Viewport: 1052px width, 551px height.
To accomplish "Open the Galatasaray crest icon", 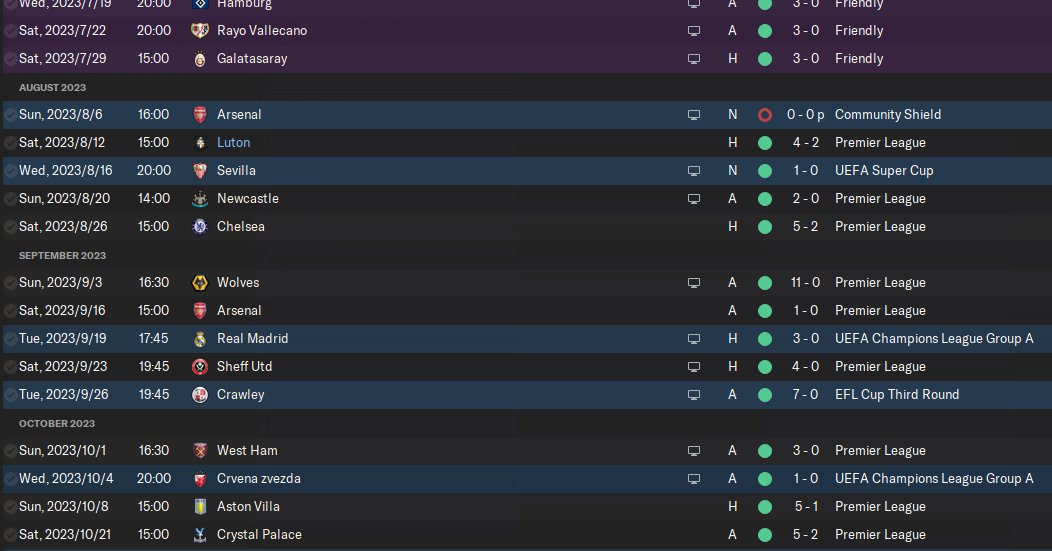I will [x=200, y=59].
